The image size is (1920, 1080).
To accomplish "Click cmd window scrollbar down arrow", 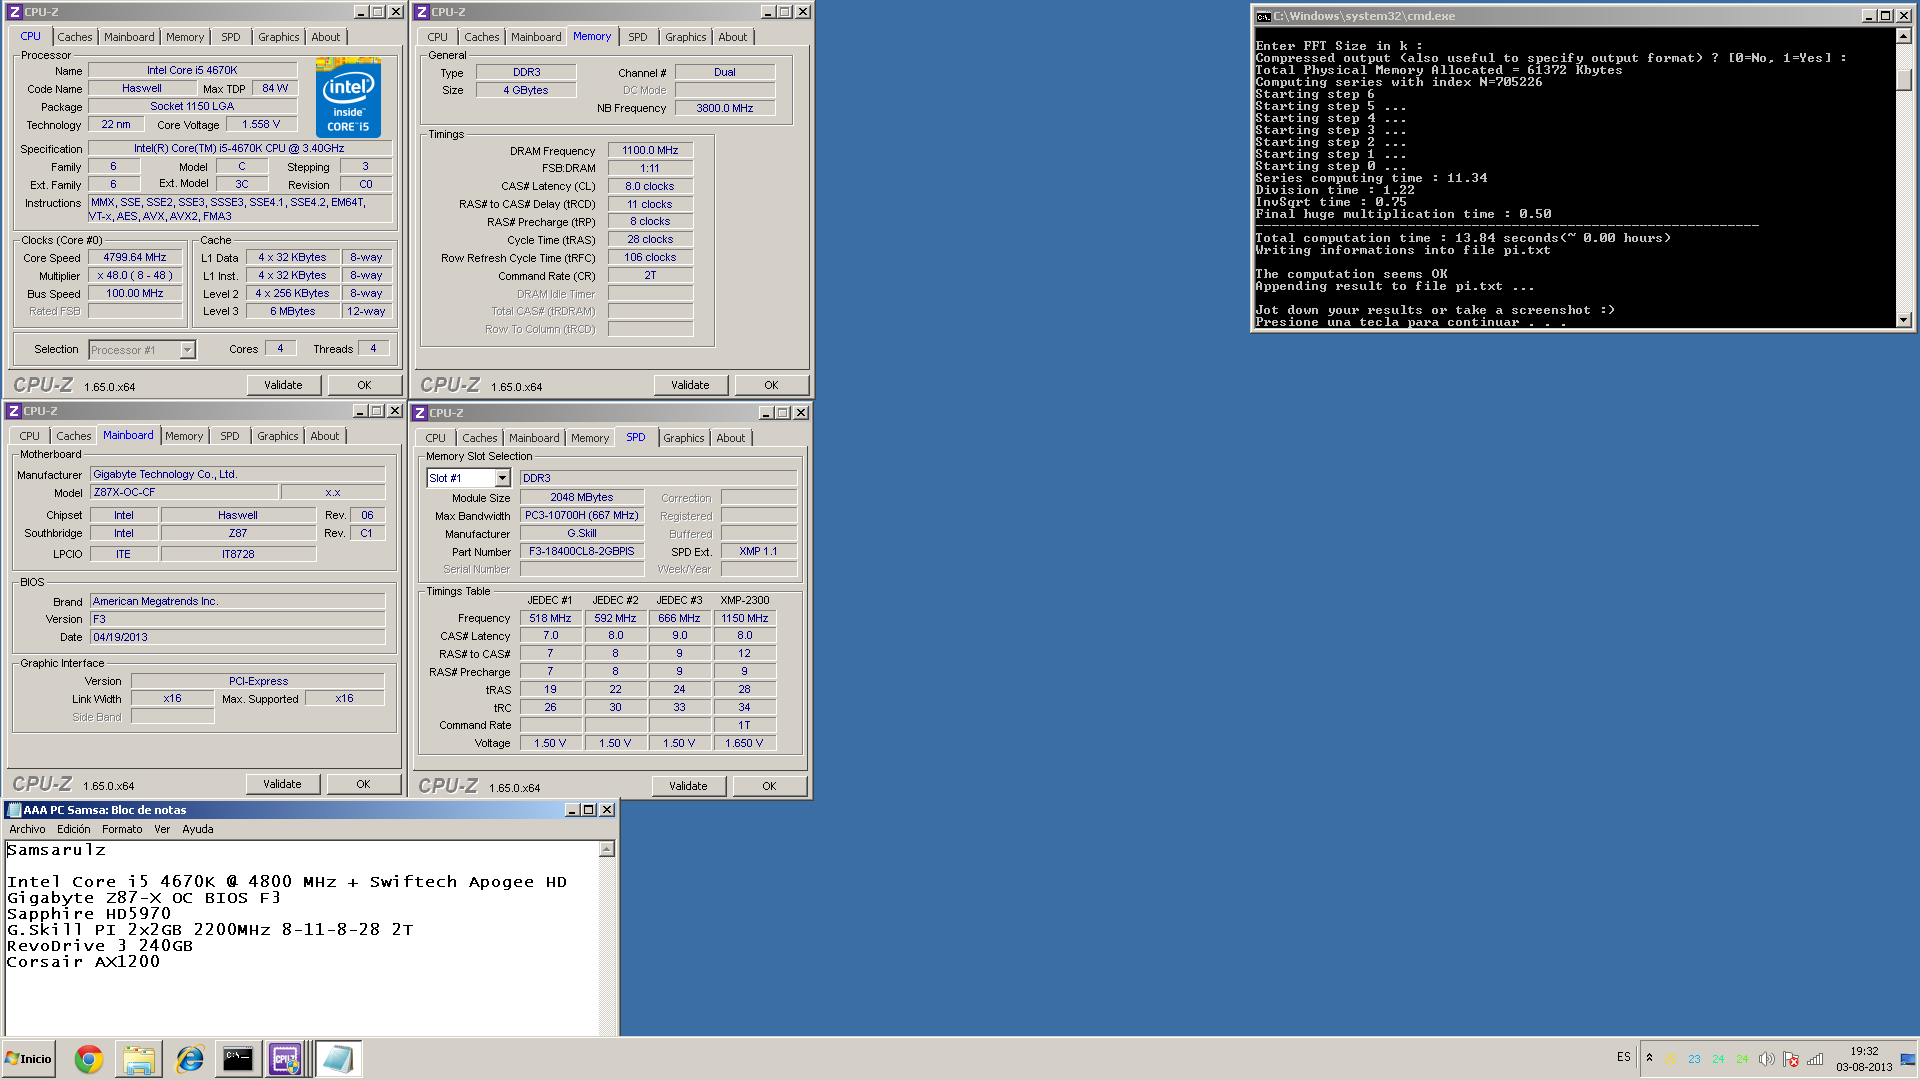I will [1903, 320].
